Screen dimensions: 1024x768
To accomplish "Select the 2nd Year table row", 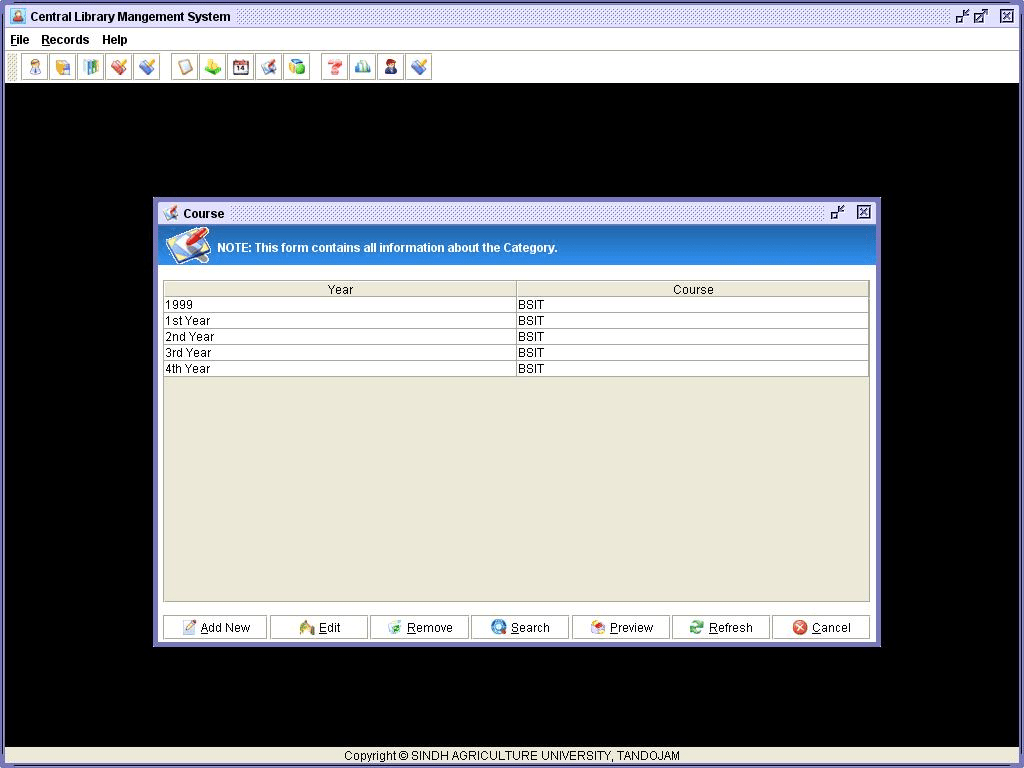I will (340, 337).
